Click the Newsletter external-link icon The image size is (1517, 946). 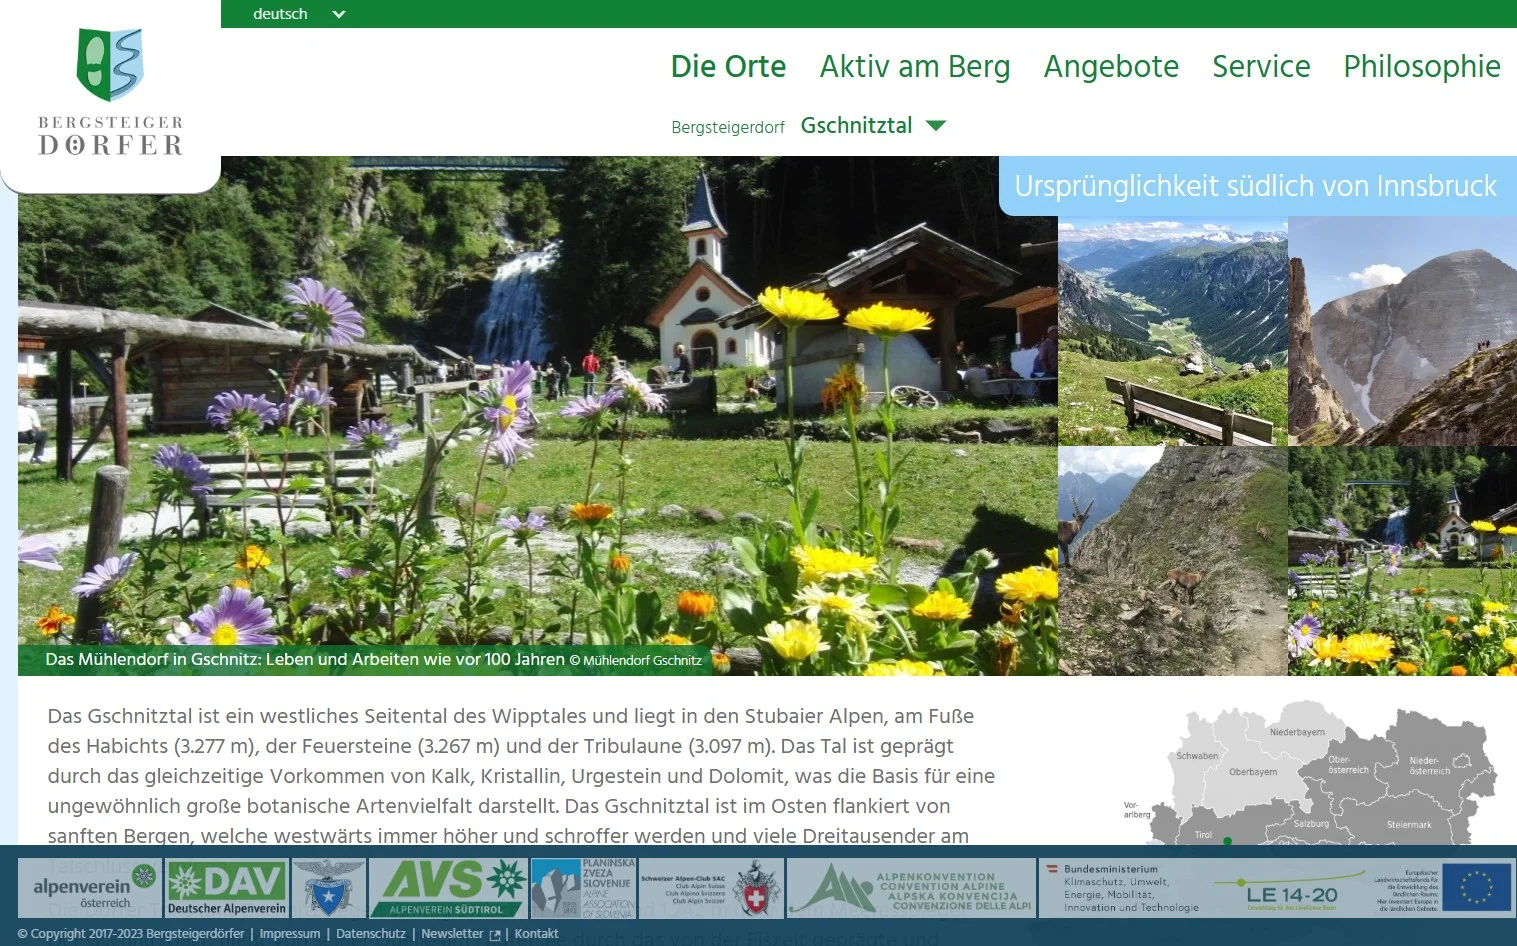pos(495,933)
